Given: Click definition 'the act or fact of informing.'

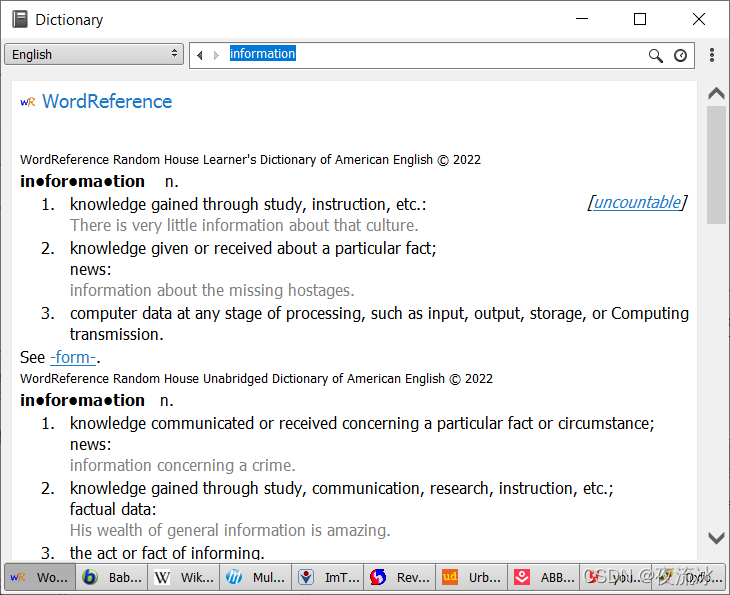Looking at the screenshot, I should pos(167,553).
